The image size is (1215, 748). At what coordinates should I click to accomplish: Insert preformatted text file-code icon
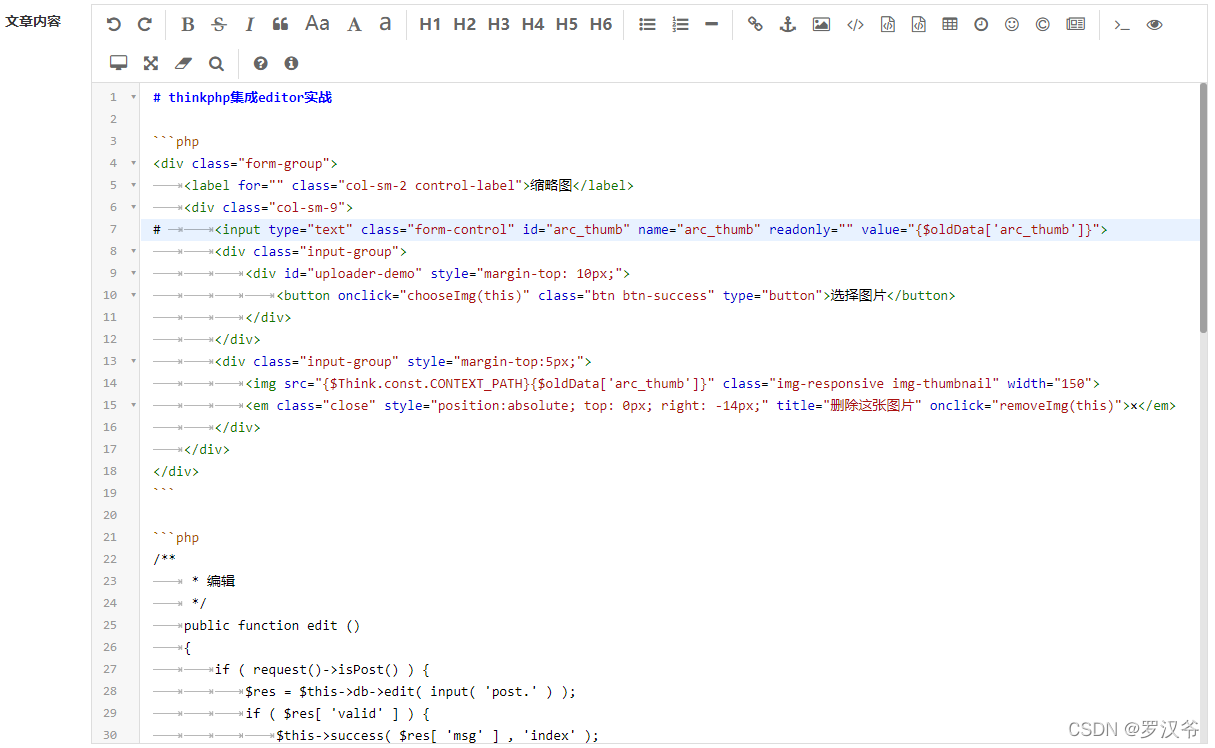coord(887,24)
